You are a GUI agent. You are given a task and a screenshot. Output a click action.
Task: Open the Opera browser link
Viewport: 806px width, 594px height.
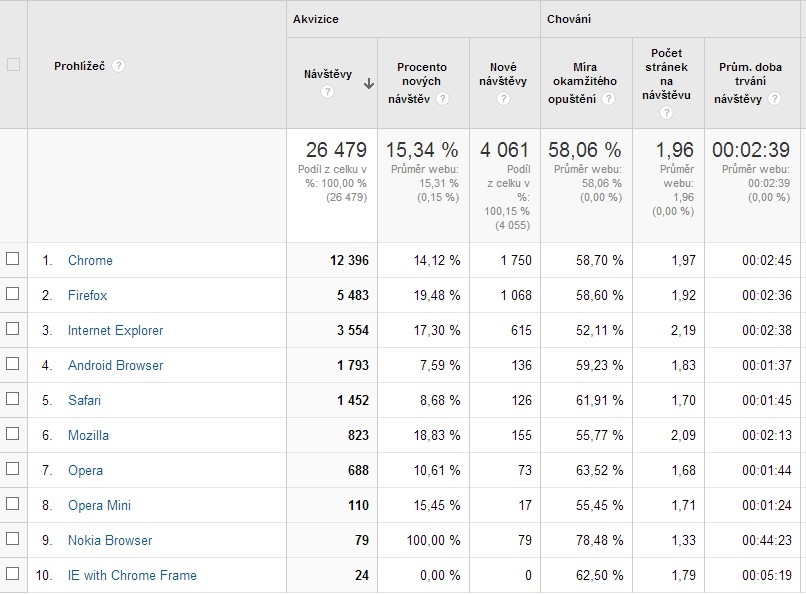point(85,471)
